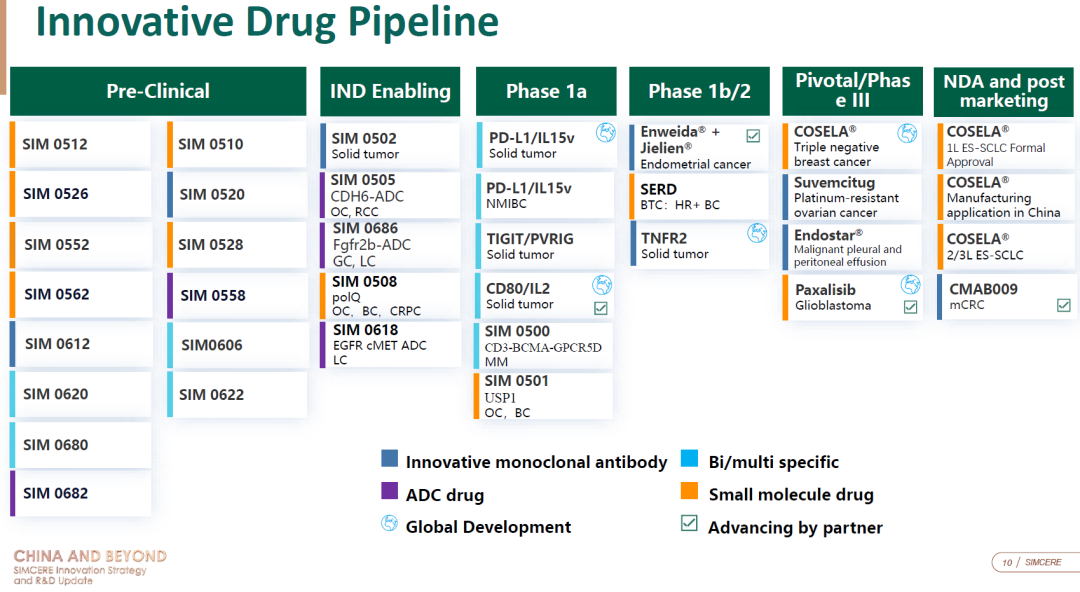Click the orange Small molecule drug swatch
This screenshot has height=592, width=1080.
[x=689, y=491]
